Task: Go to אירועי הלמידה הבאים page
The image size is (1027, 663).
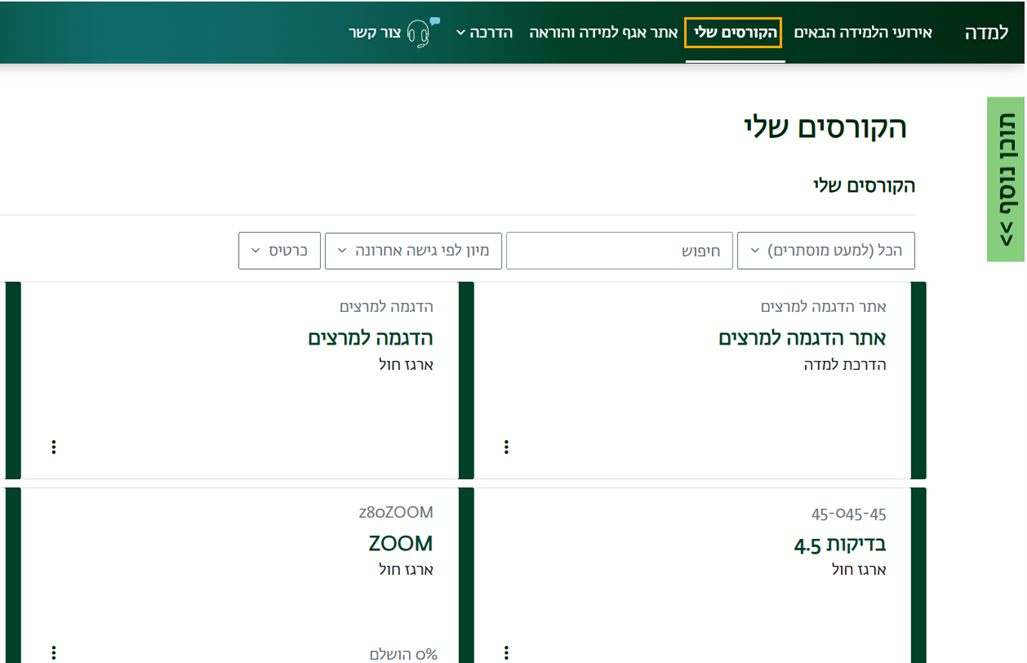Action: (862, 33)
